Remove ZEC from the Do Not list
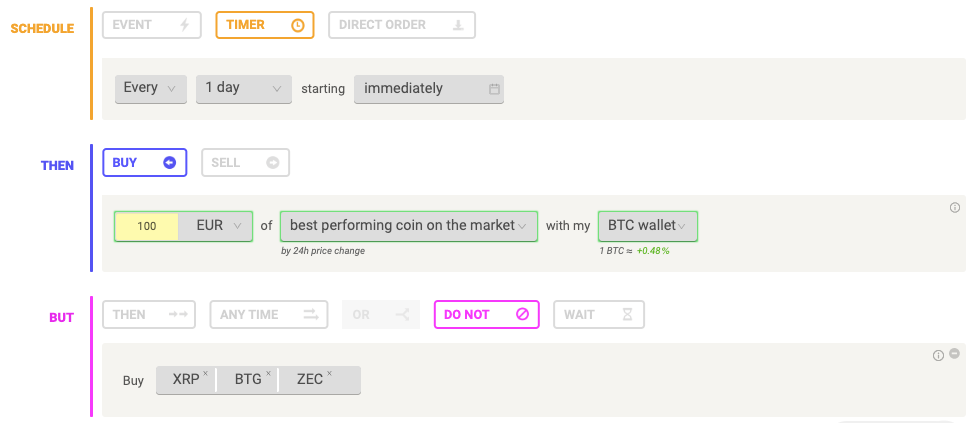977x423 pixels. click(329, 373)
